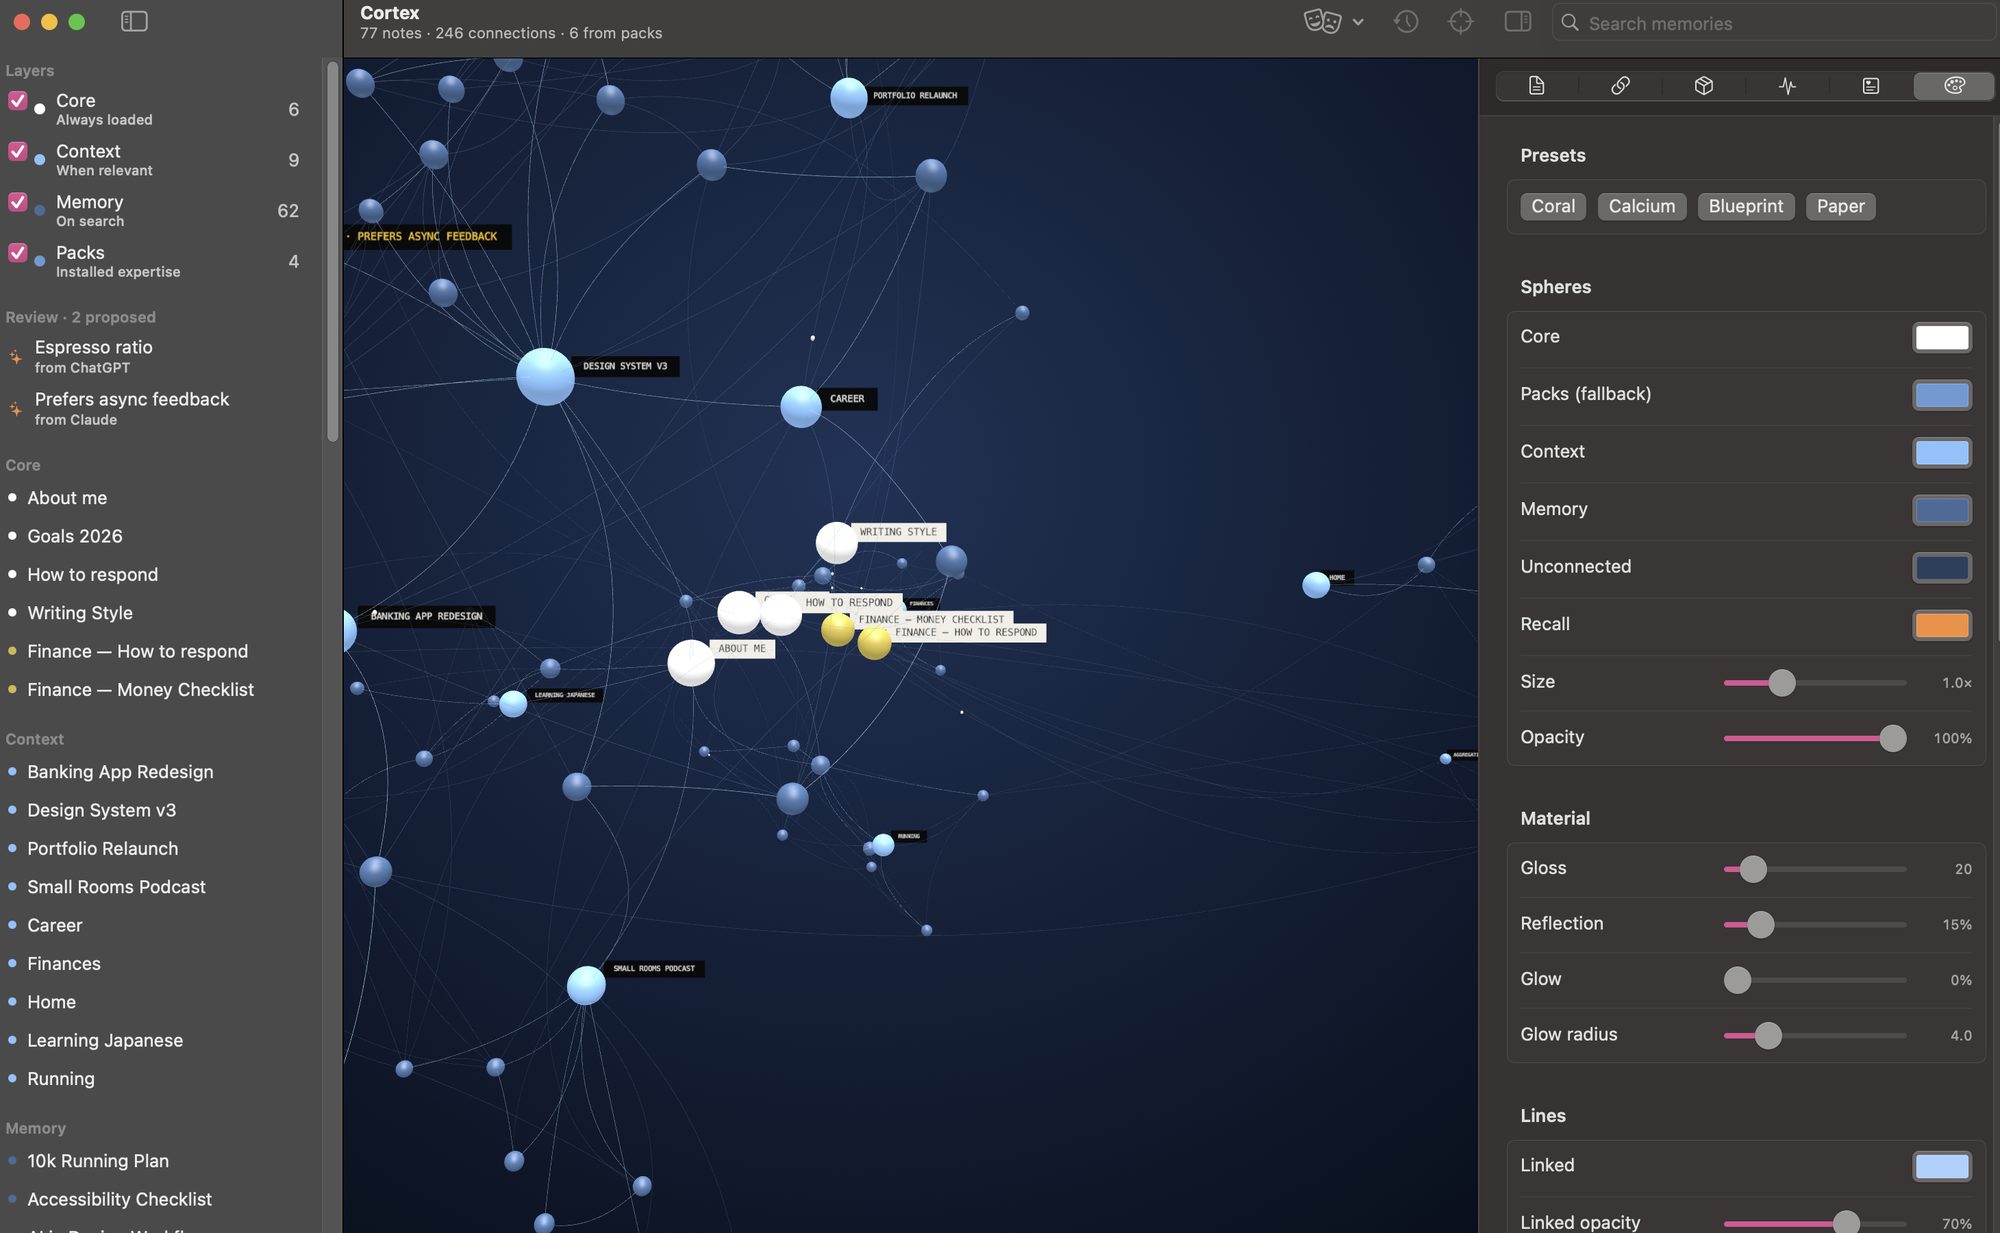This screenshot has height=1233, width=2000.
Task: Open the Recall orange color swatch
Action: pos(1942,625)
